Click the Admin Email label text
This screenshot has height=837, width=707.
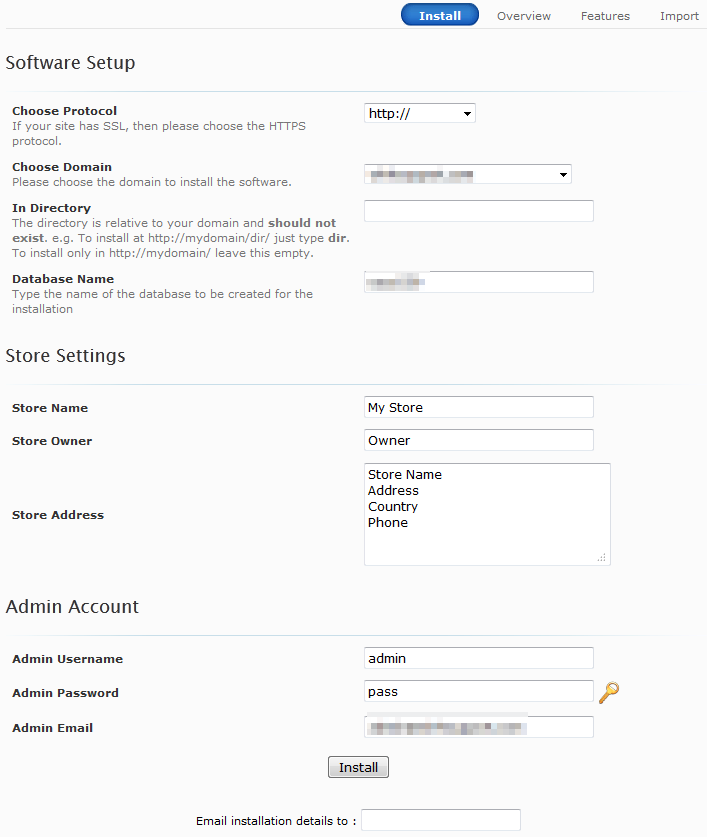point(52,728)
